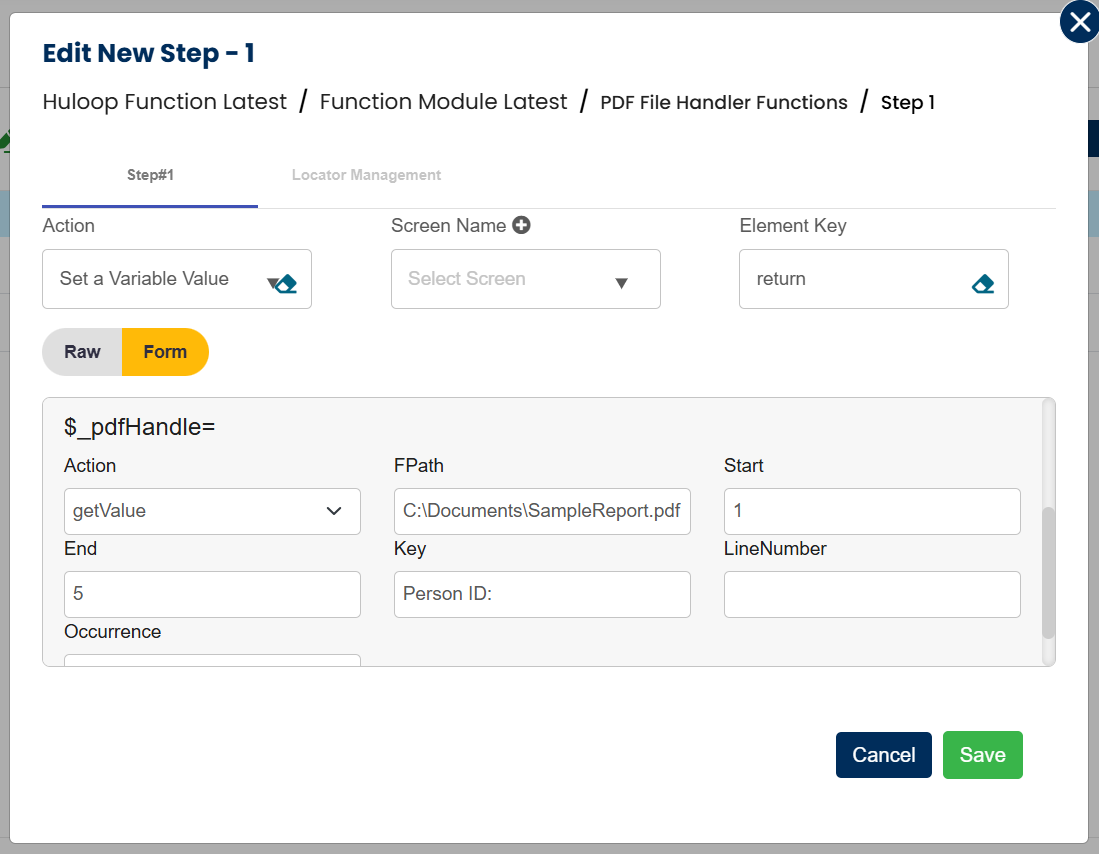The image size is (1099, 854).
Task: Clear the Action field with the eraser icon
Action: [287, 284]
